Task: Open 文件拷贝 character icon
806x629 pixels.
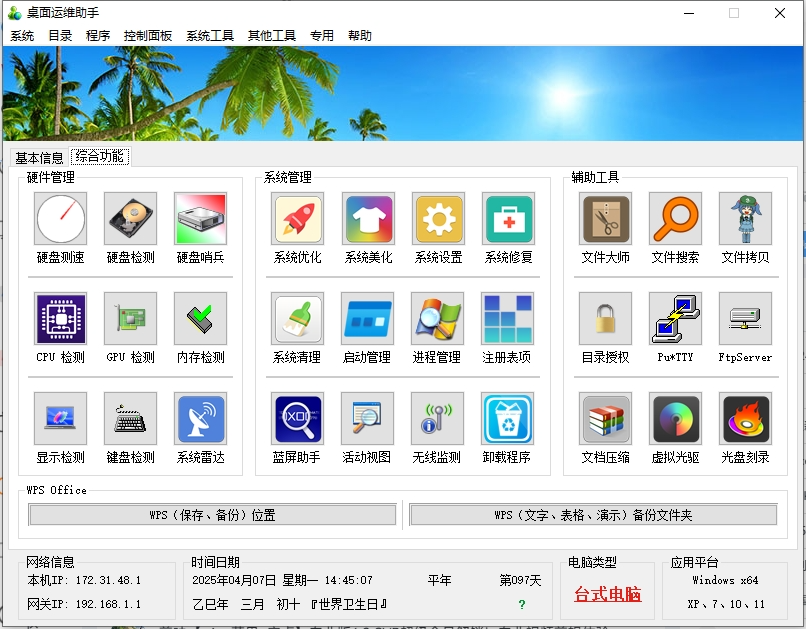Action: [x=745, y=218]
